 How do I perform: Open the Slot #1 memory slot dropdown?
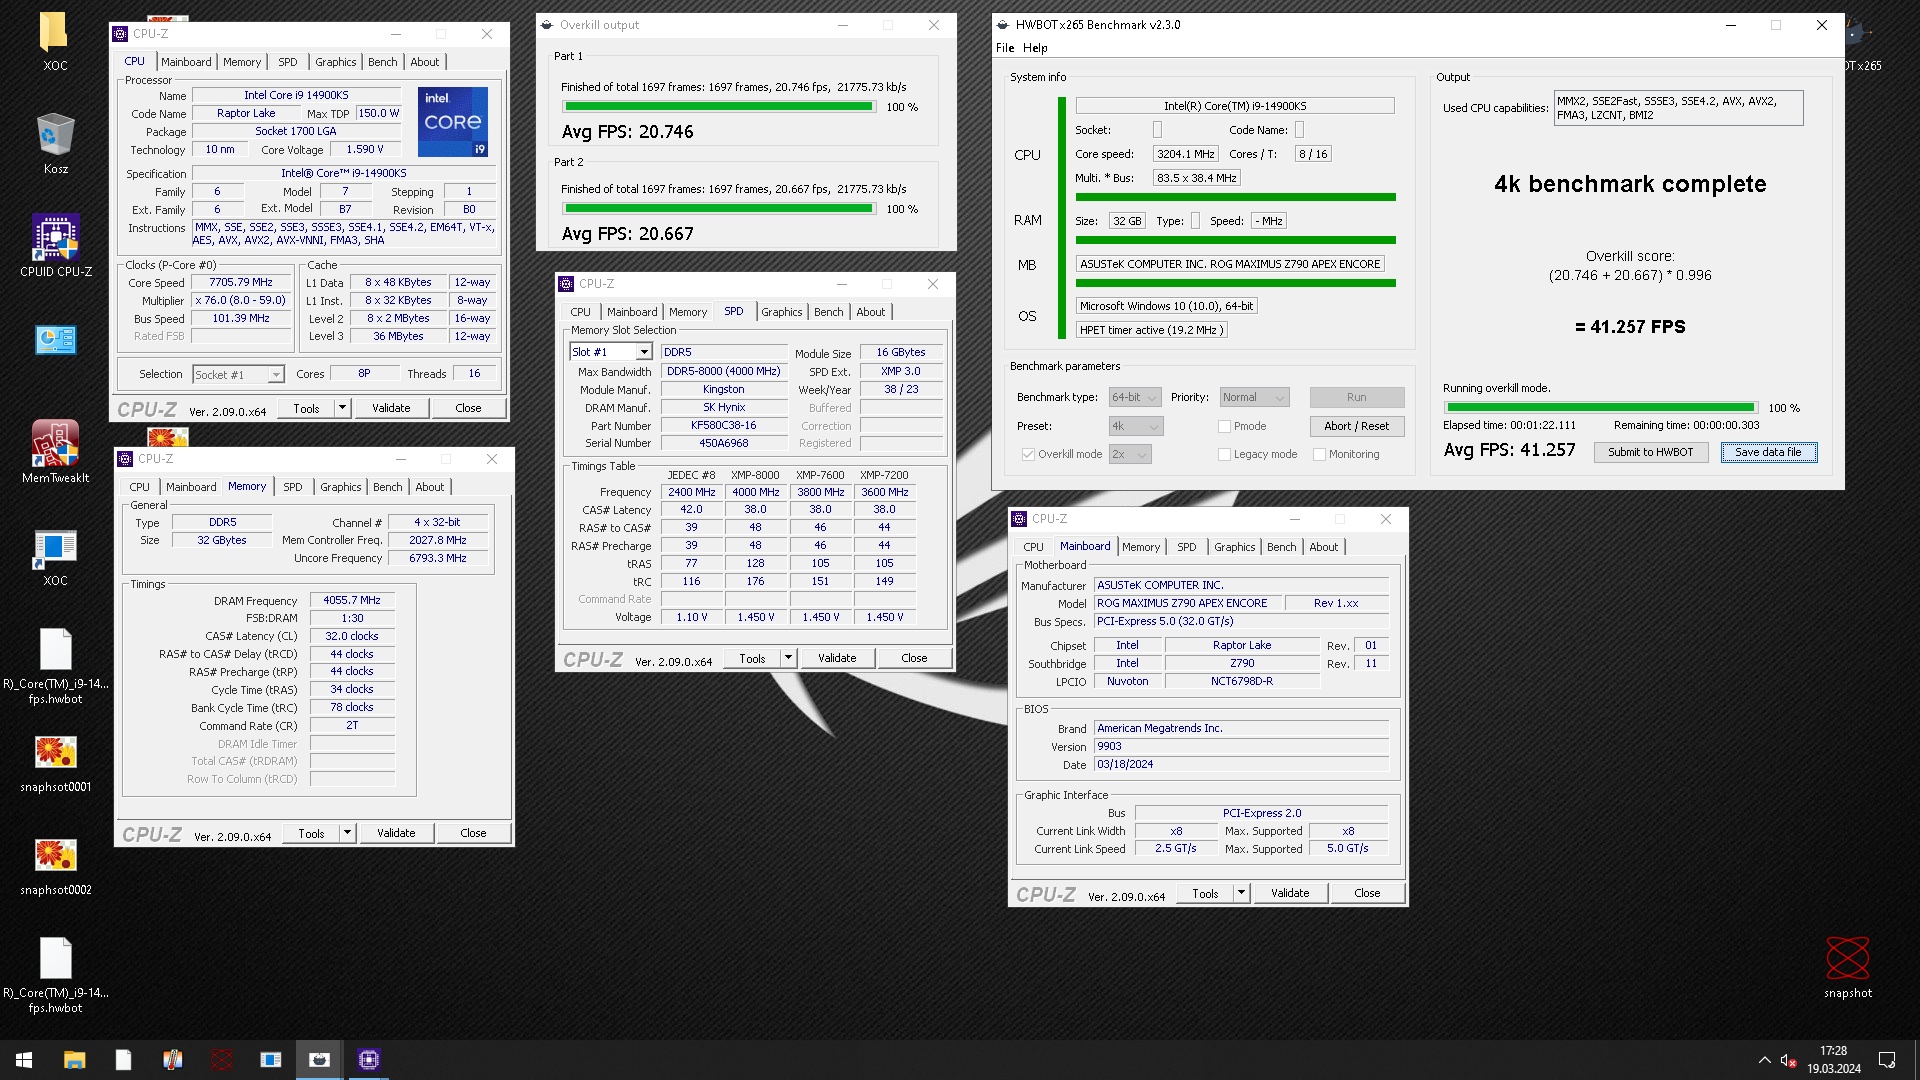[x=611, y=352]
